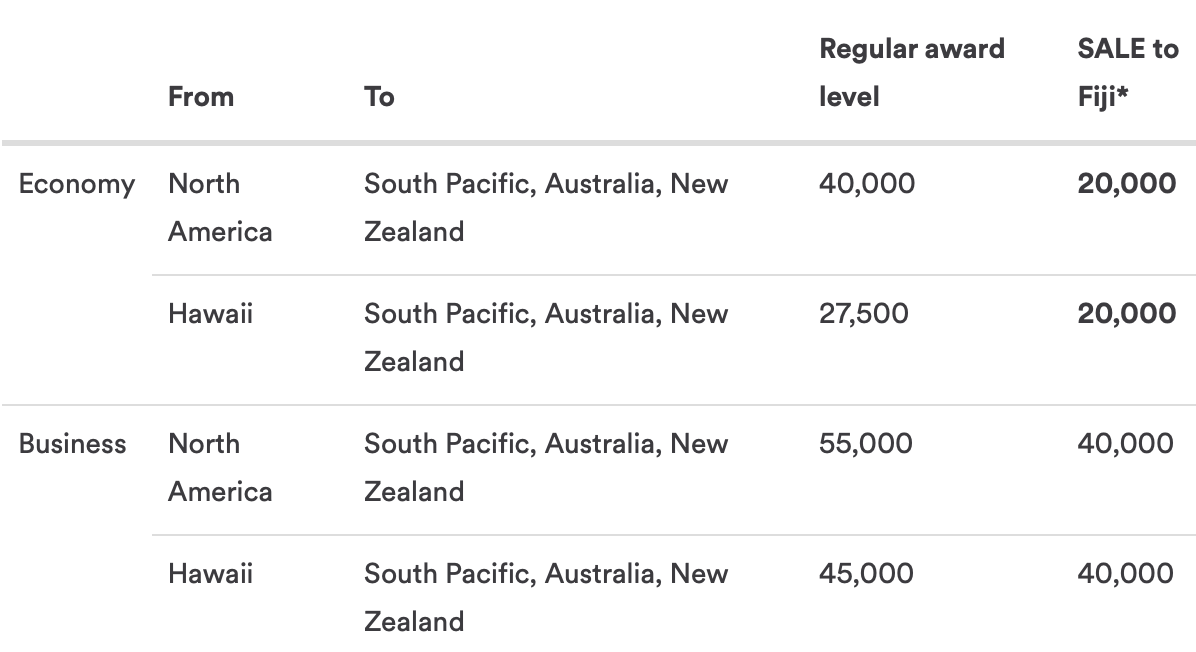The width and height of the screenshot is (1196, 652).
Task: Click the 45,000 regular award value
Action: point(866,573)
